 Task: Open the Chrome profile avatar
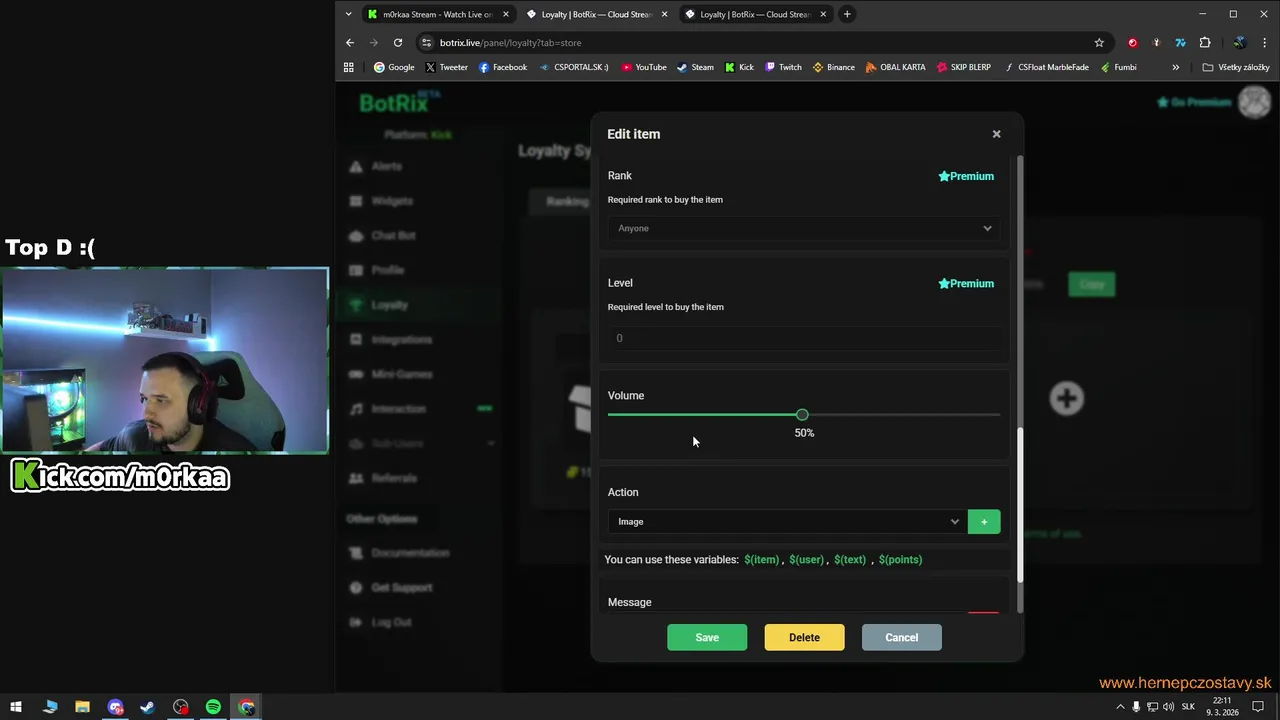[1239, 43]
